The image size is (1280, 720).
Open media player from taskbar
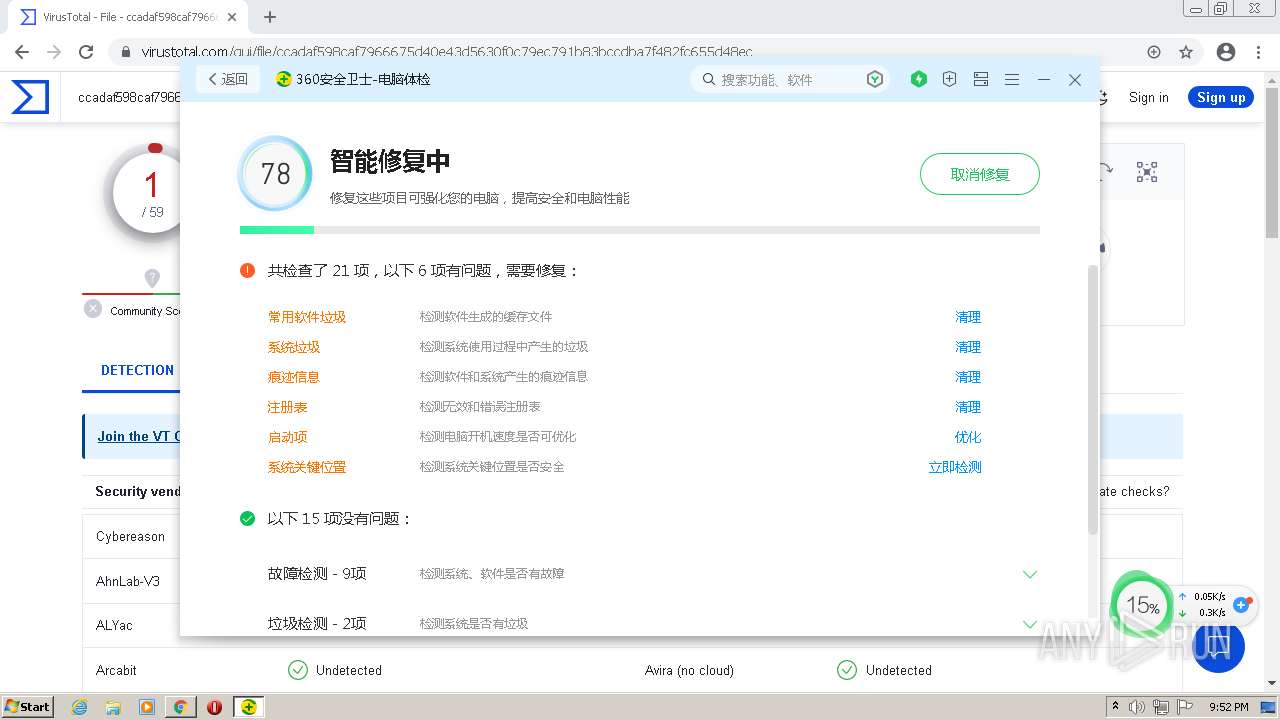pyautogui.click(x=147, y=707)
